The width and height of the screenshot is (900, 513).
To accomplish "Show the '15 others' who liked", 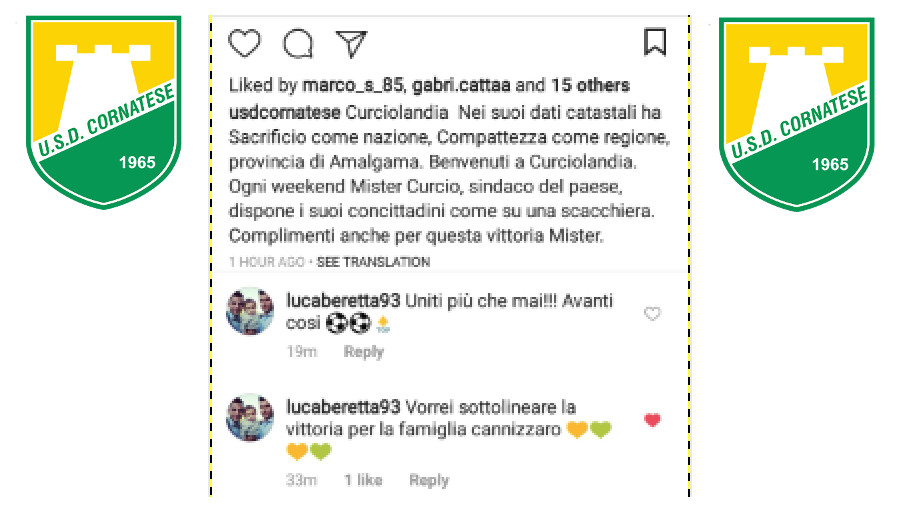I will pyautogui.click(x=590, y=86).
